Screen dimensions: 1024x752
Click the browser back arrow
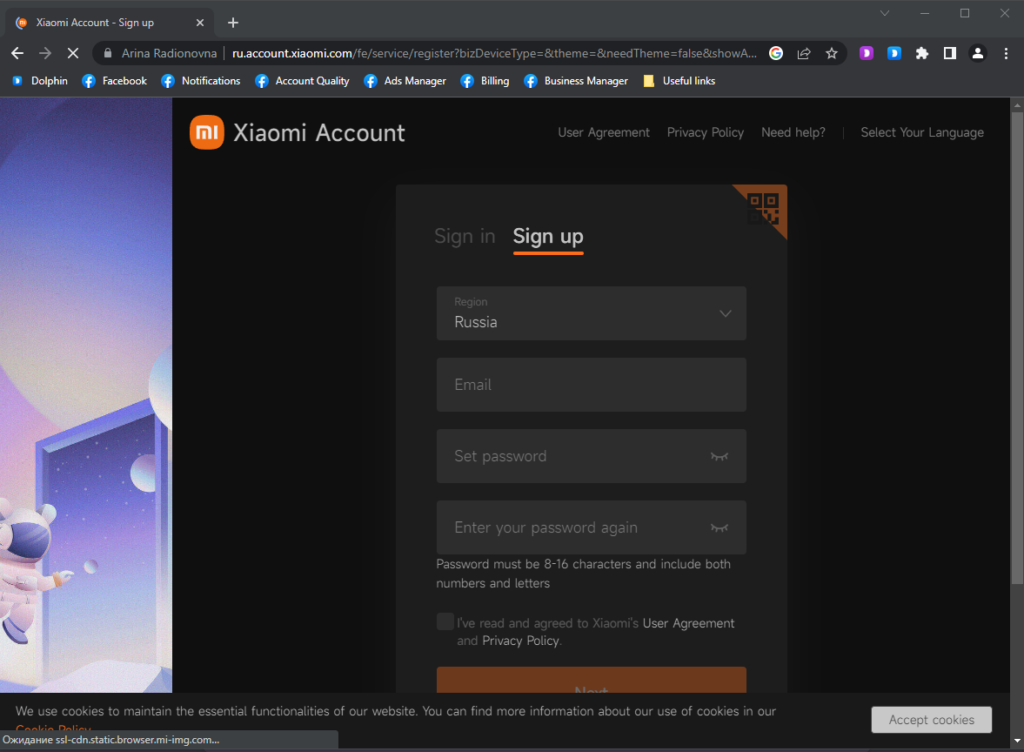[x=18, y=54]
